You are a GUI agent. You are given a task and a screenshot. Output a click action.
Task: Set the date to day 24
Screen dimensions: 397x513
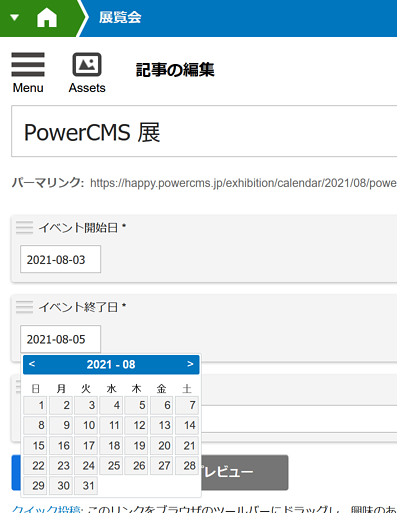click(x=86, y=466)
